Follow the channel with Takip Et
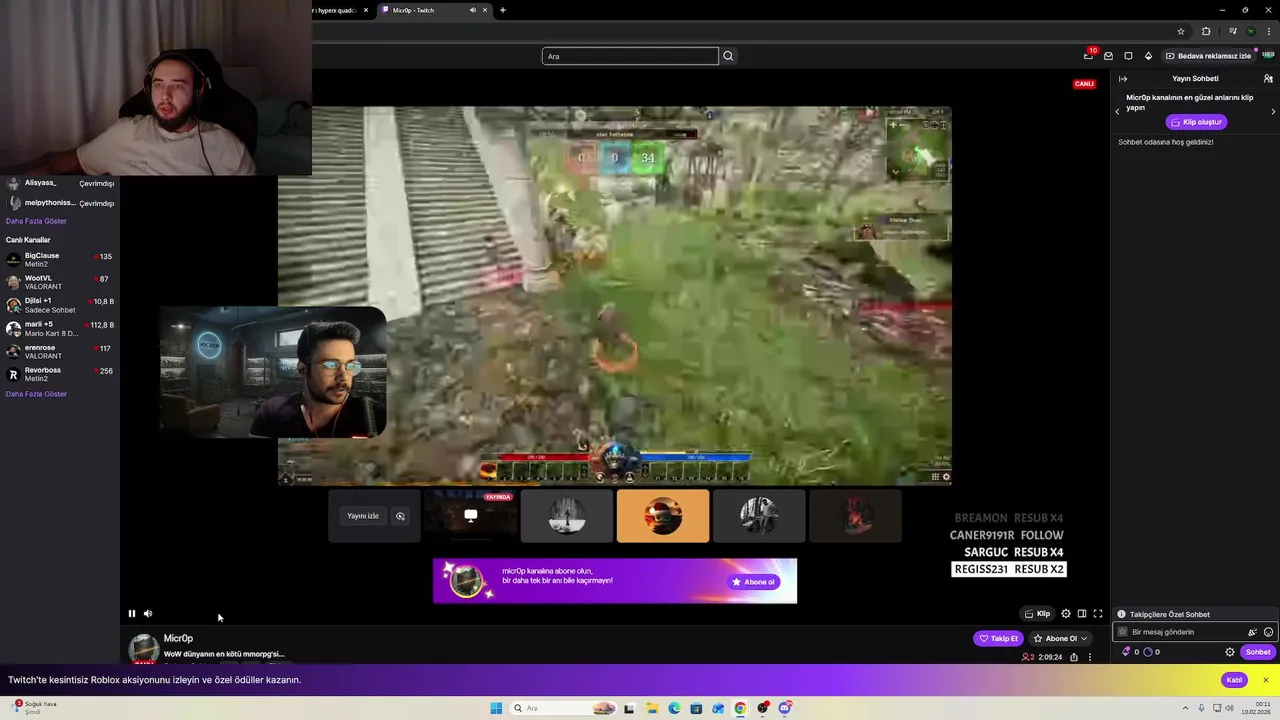This screenshot has height=720, width=1280. (x=998, y=638)
